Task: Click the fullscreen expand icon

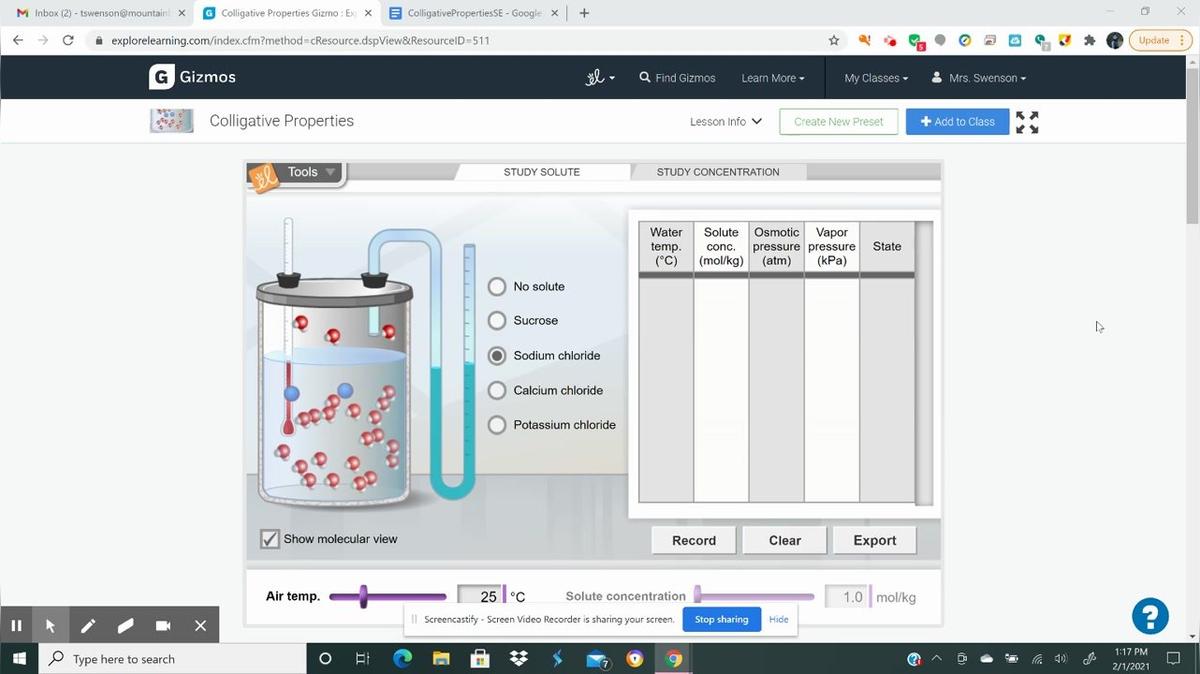Action: (x=1027, y=122)
